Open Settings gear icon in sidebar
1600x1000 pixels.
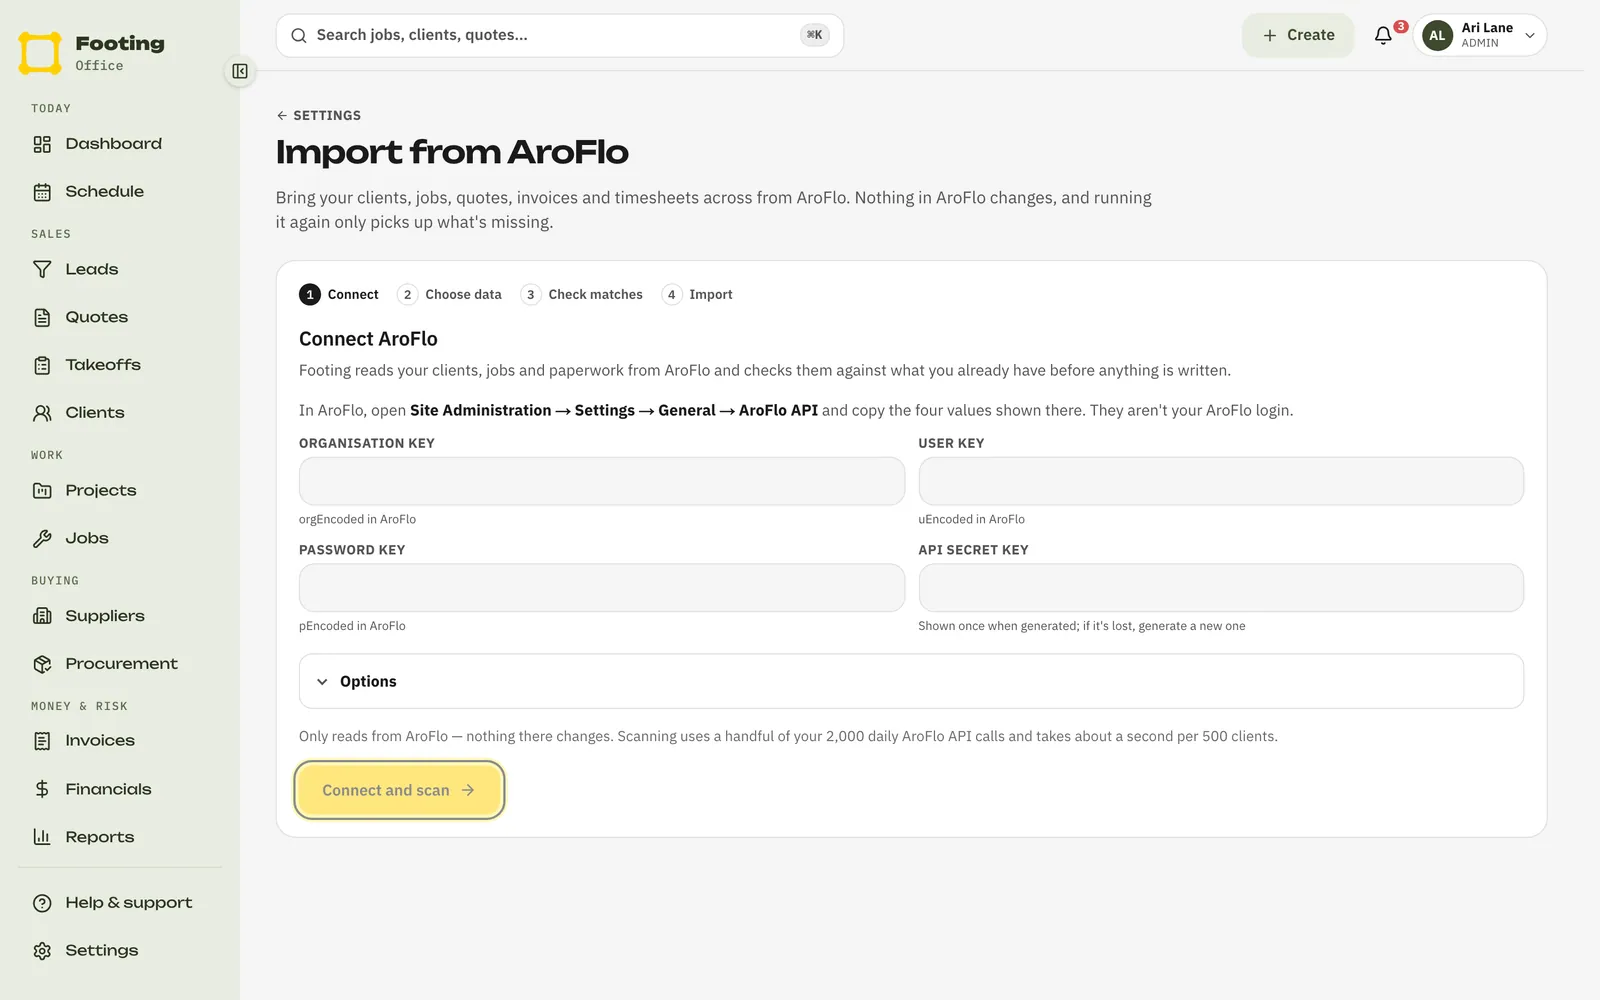click(x=42, y=951)
